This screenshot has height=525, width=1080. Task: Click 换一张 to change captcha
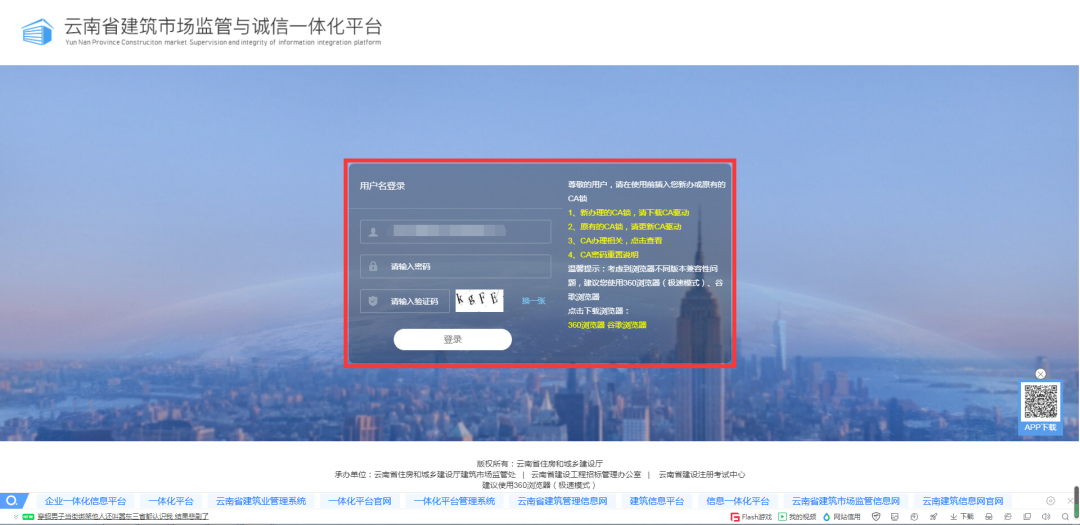pyautogui.click(x=533, y=301)
